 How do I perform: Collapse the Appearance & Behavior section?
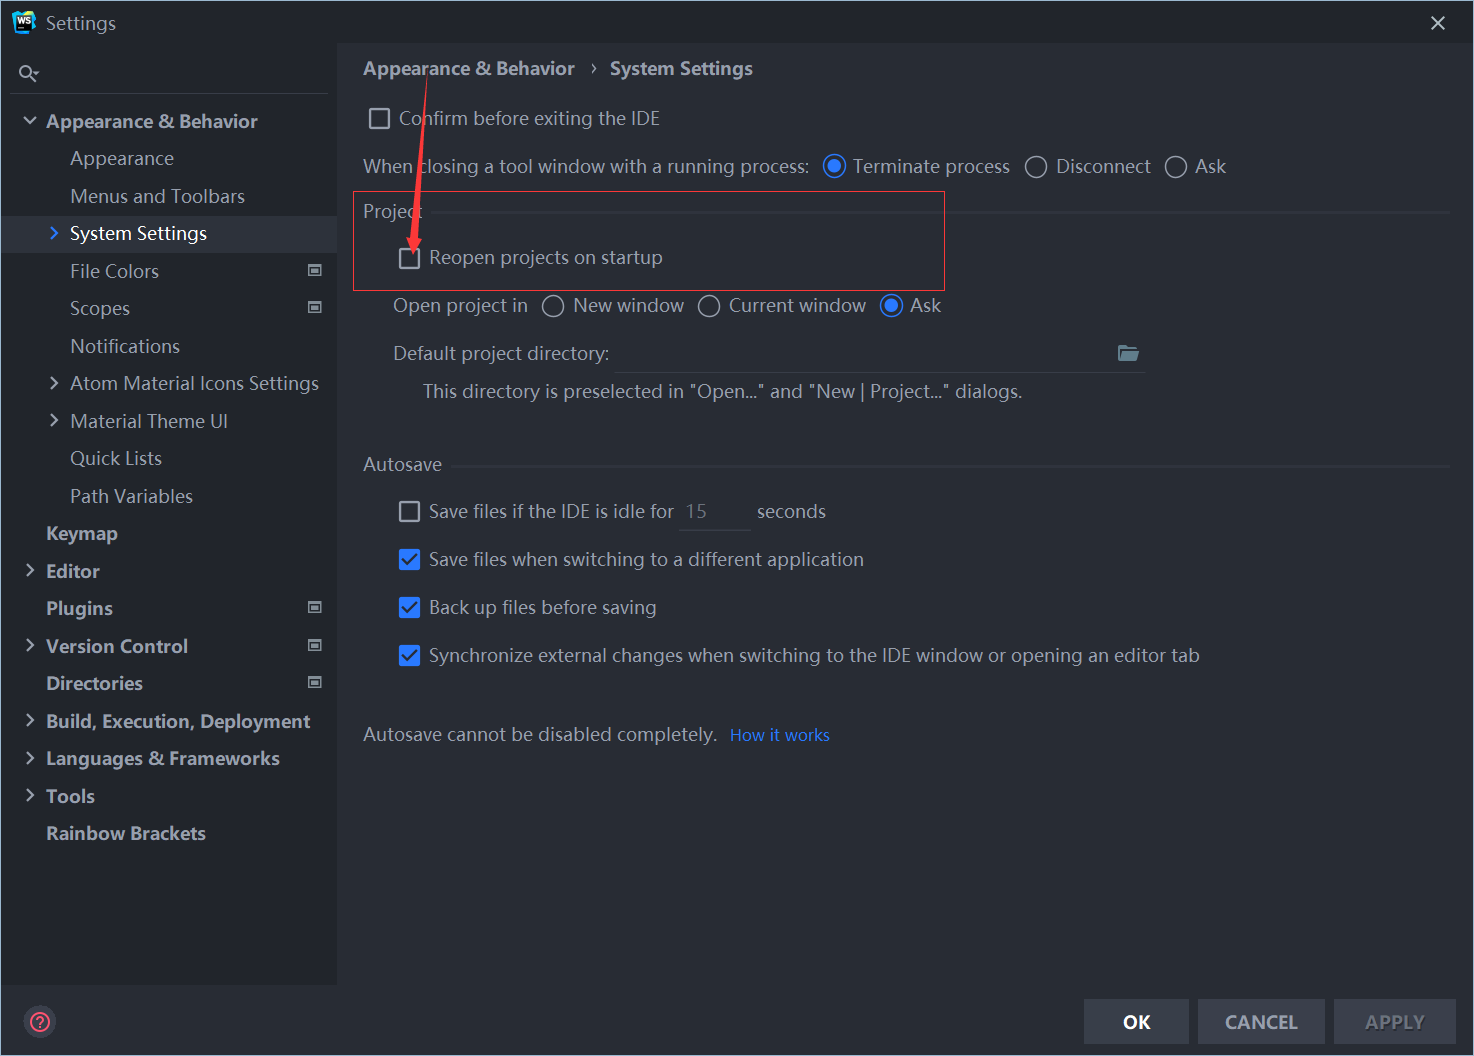29,120
